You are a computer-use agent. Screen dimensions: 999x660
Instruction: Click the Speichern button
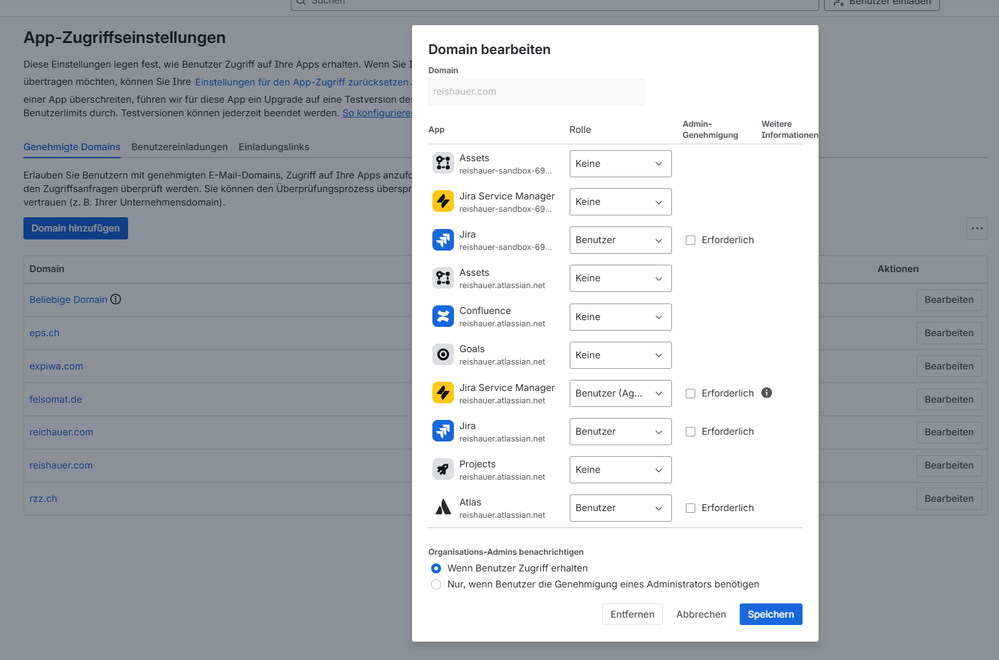pos(770,614)
